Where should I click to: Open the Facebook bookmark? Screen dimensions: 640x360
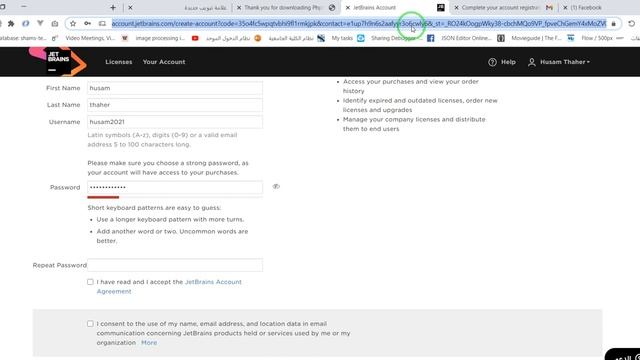click(x=431, y=38)
